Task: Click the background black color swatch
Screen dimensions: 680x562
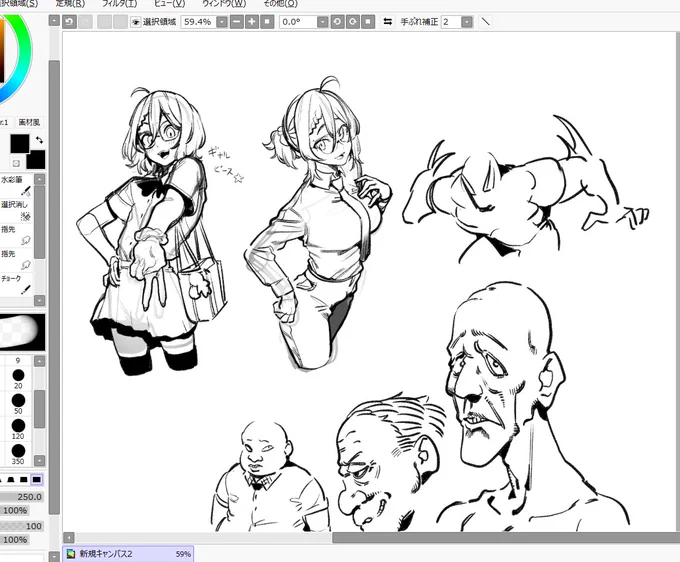Action: [36, 160]
